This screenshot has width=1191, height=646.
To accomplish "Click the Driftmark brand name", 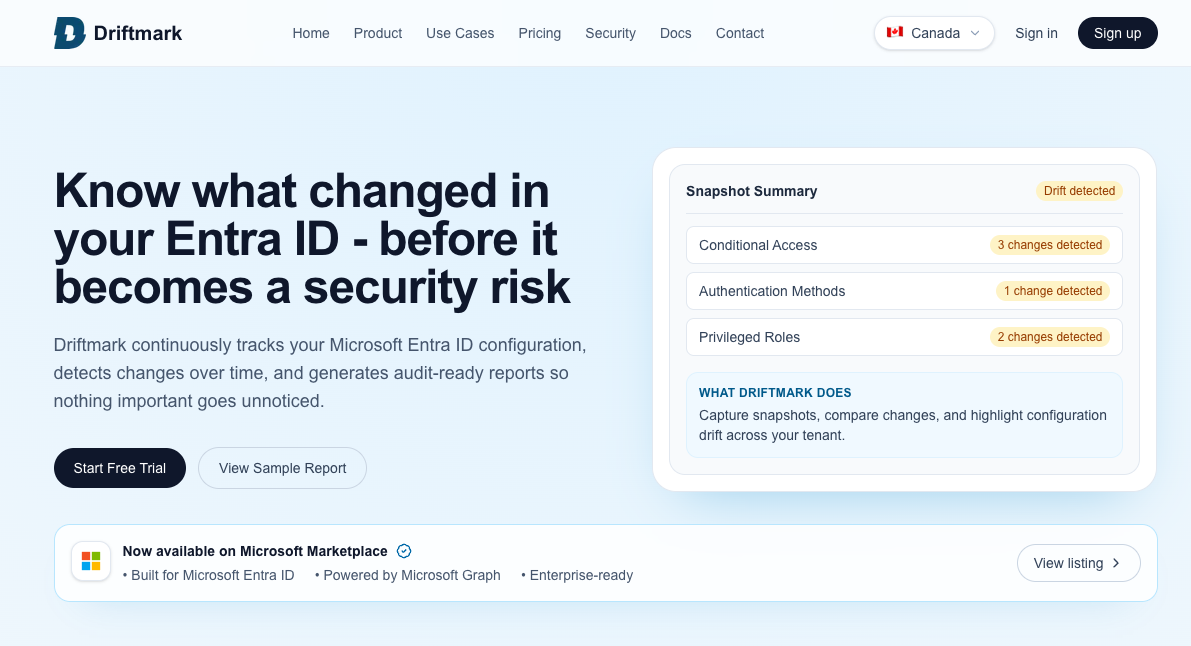I will [137, 33].
